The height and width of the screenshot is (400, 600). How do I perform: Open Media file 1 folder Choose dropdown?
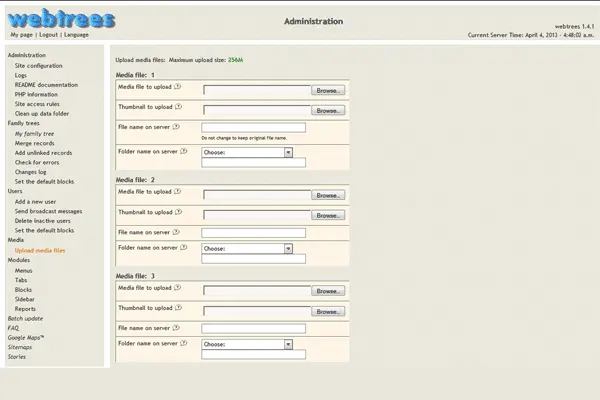pos(246,152)
